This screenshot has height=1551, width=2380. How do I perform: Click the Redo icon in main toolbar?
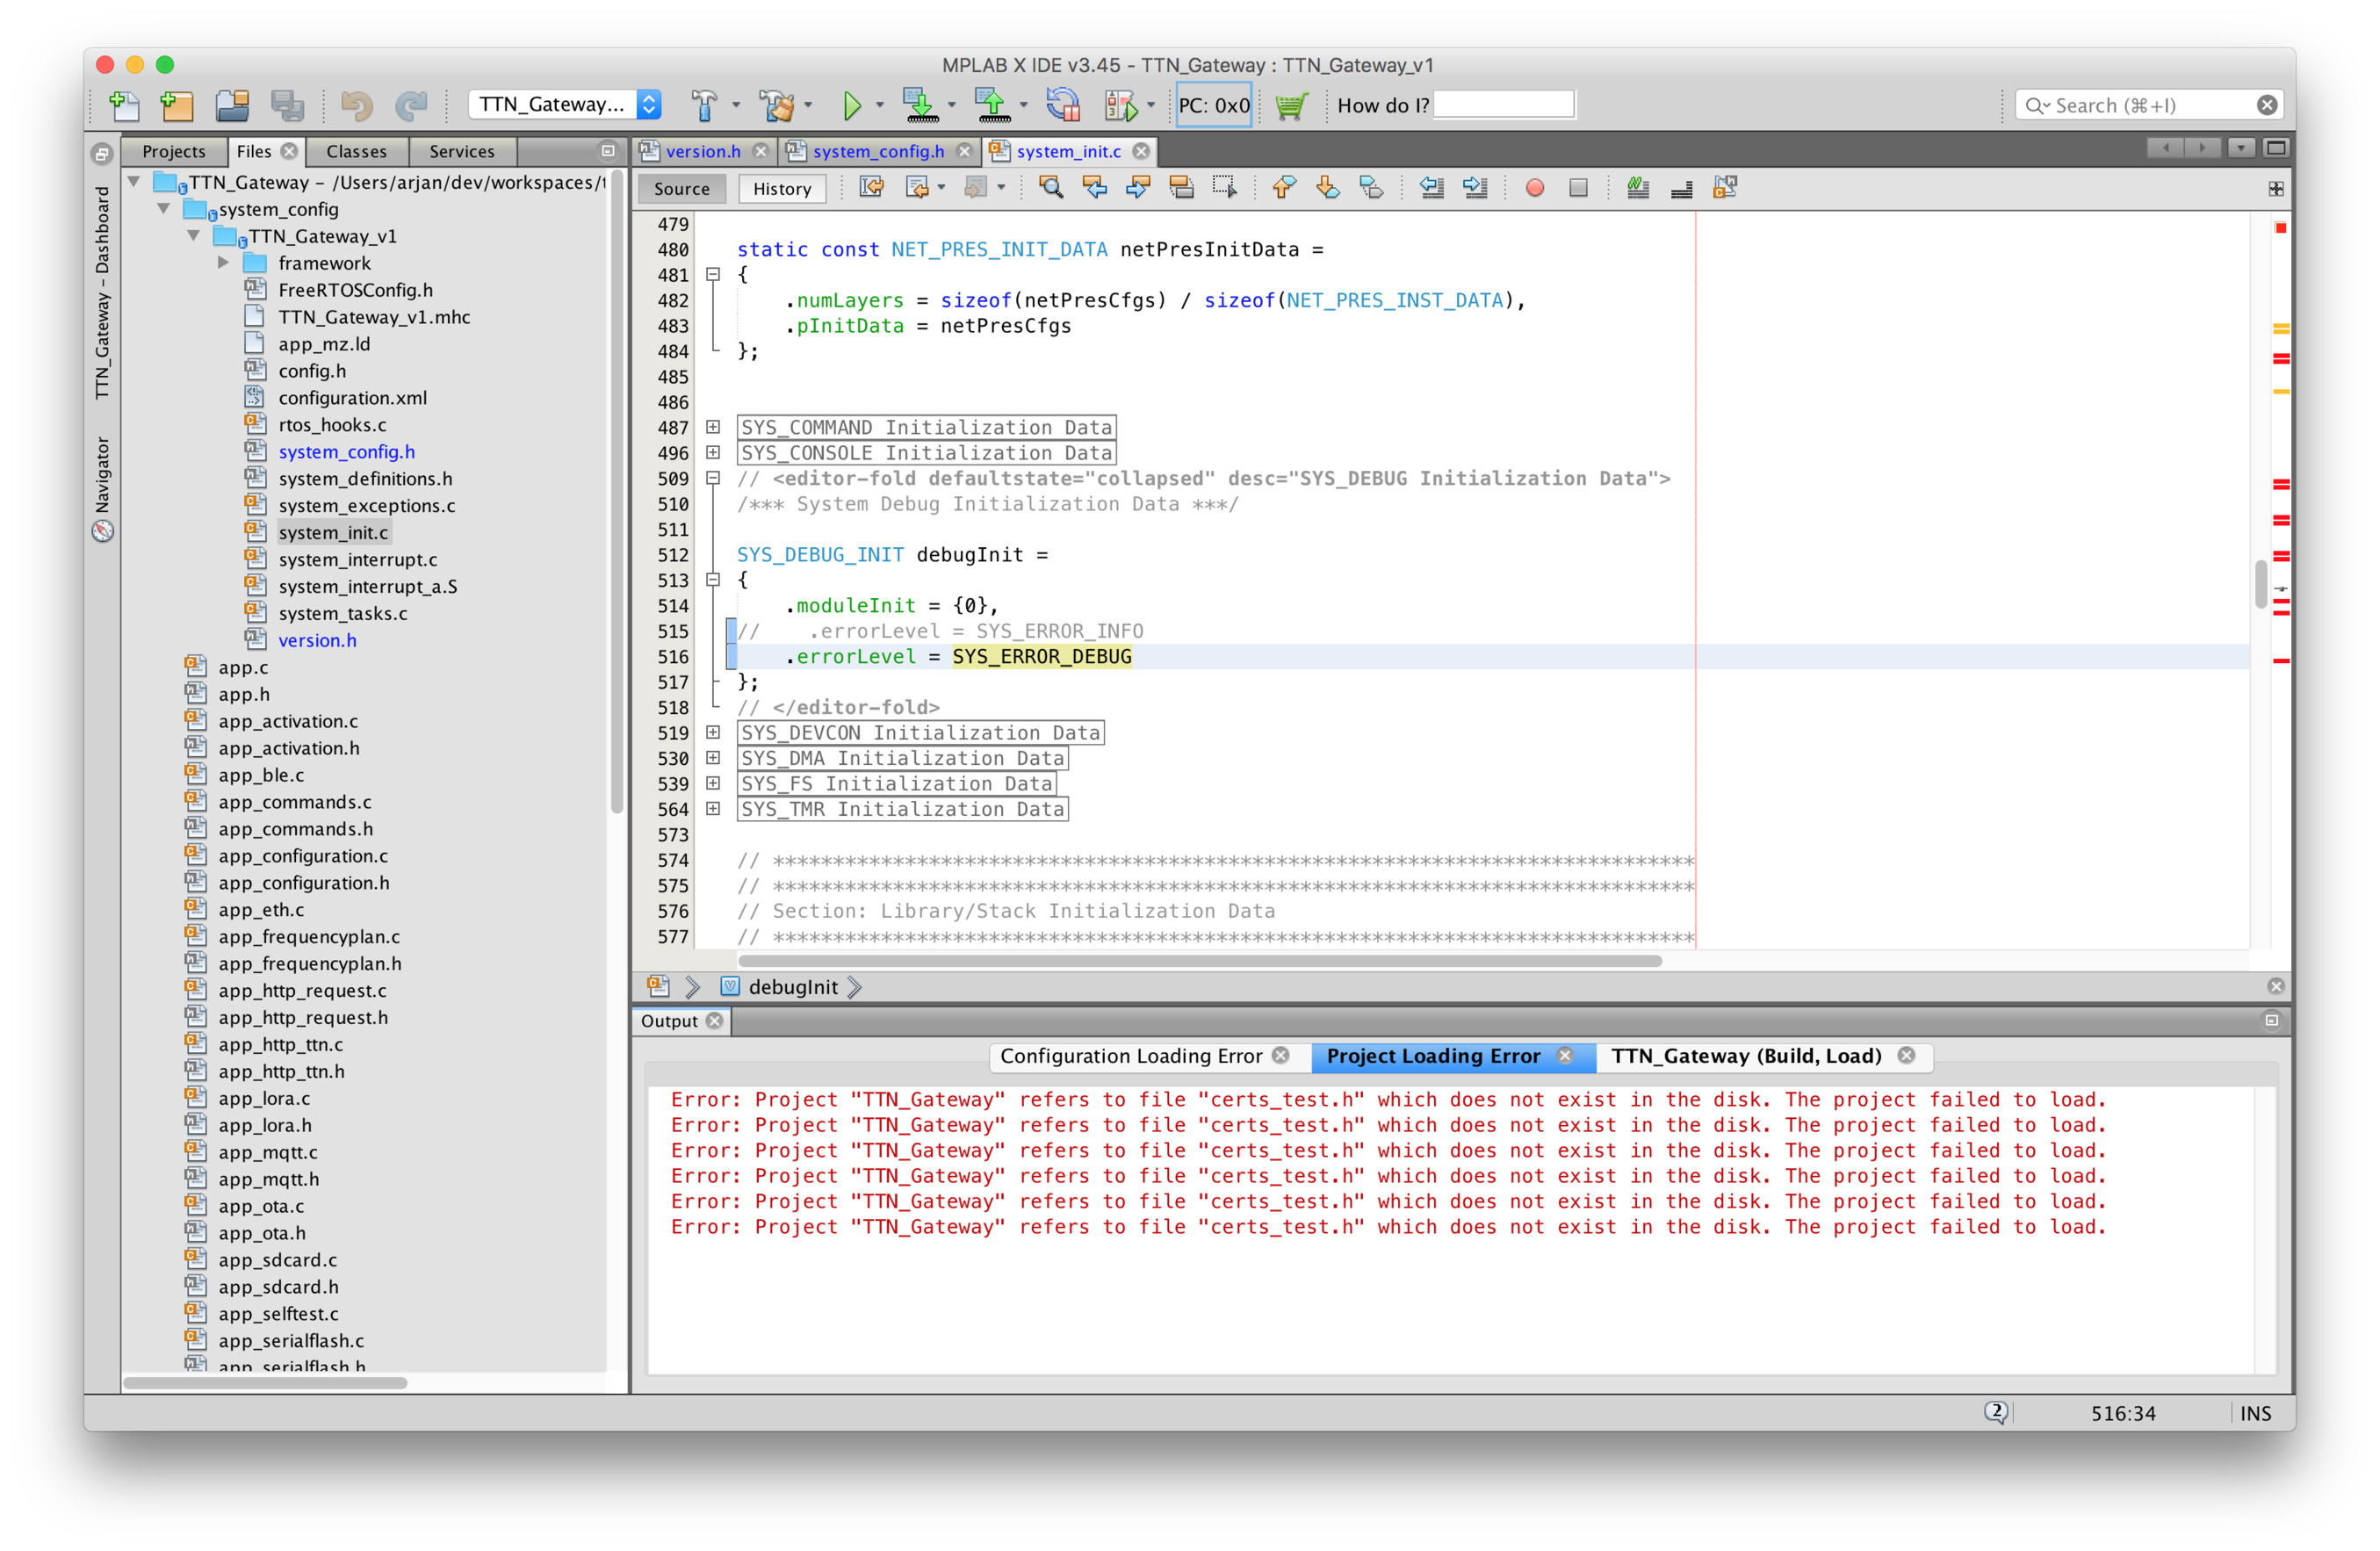[x=411, y=105]
